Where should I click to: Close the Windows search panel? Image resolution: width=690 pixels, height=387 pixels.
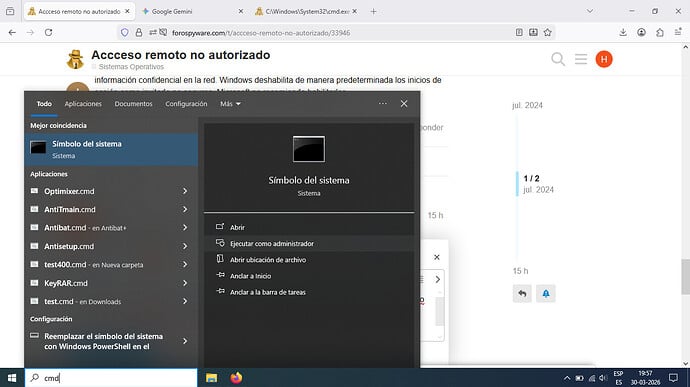pyautogui.click(x=404, y=103)
